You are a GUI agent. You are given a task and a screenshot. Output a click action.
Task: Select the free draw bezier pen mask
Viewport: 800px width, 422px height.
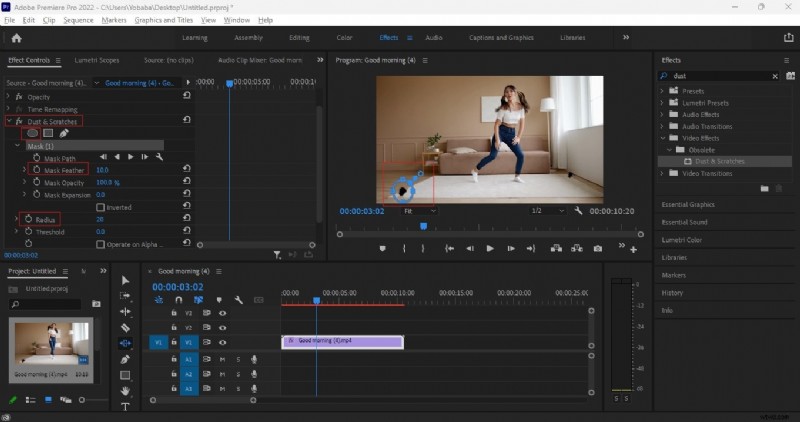pyautogui.click(x=64, y=133)
